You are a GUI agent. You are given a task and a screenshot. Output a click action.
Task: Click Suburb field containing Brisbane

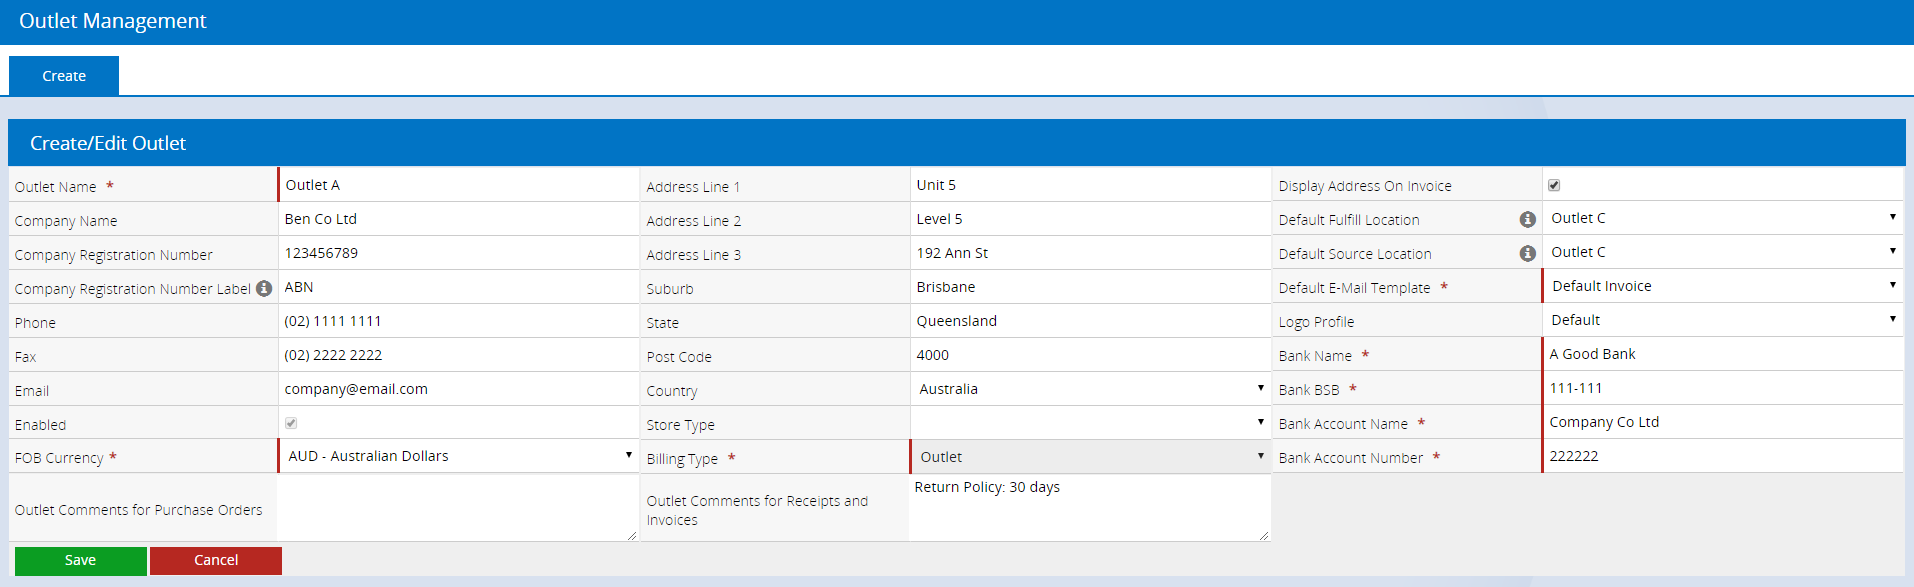tap(1090, 287)
